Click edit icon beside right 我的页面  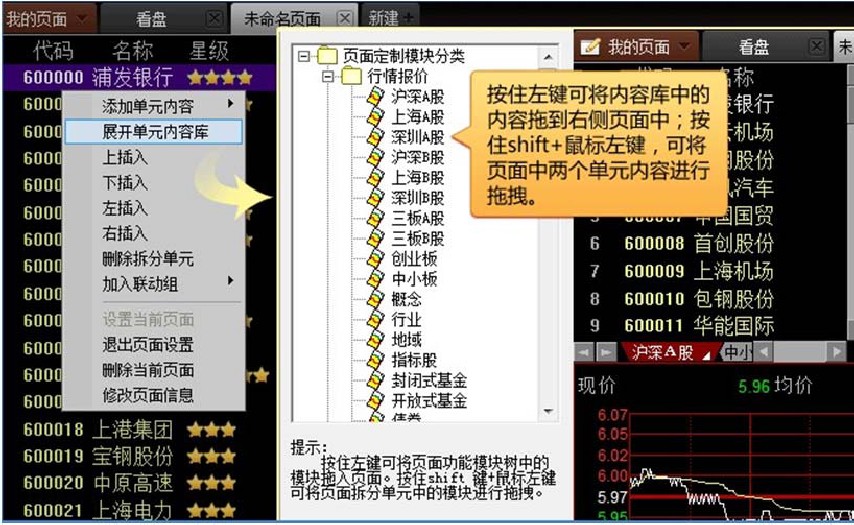pos(590,47)
